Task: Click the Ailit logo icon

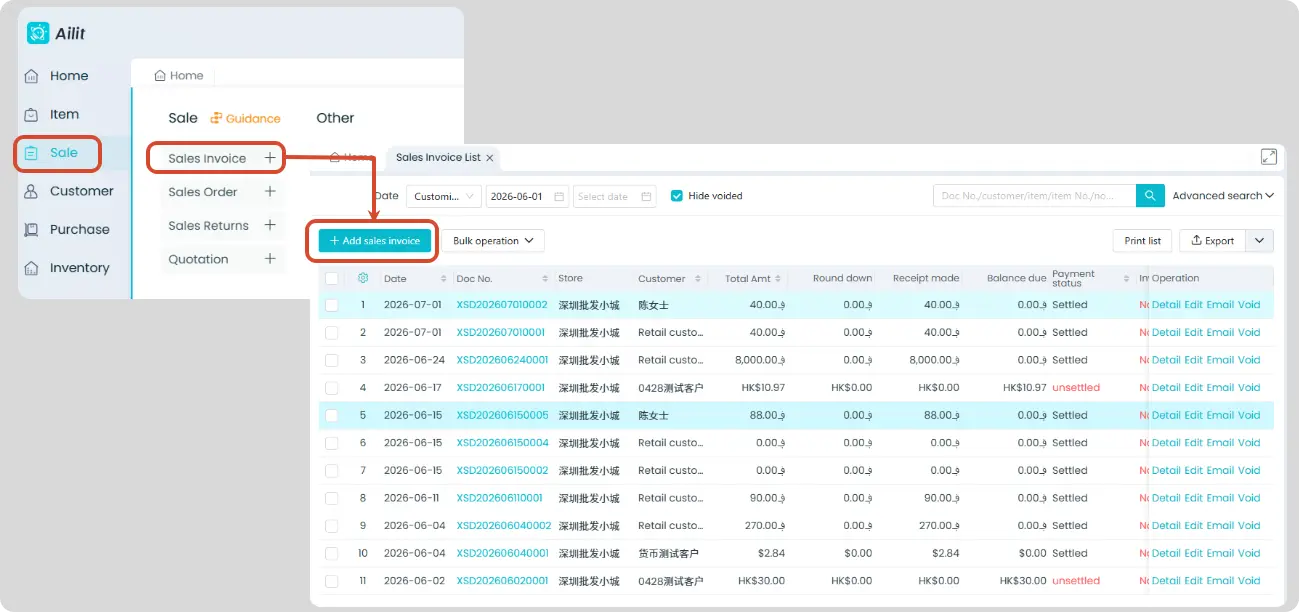Action: (38, 33)
